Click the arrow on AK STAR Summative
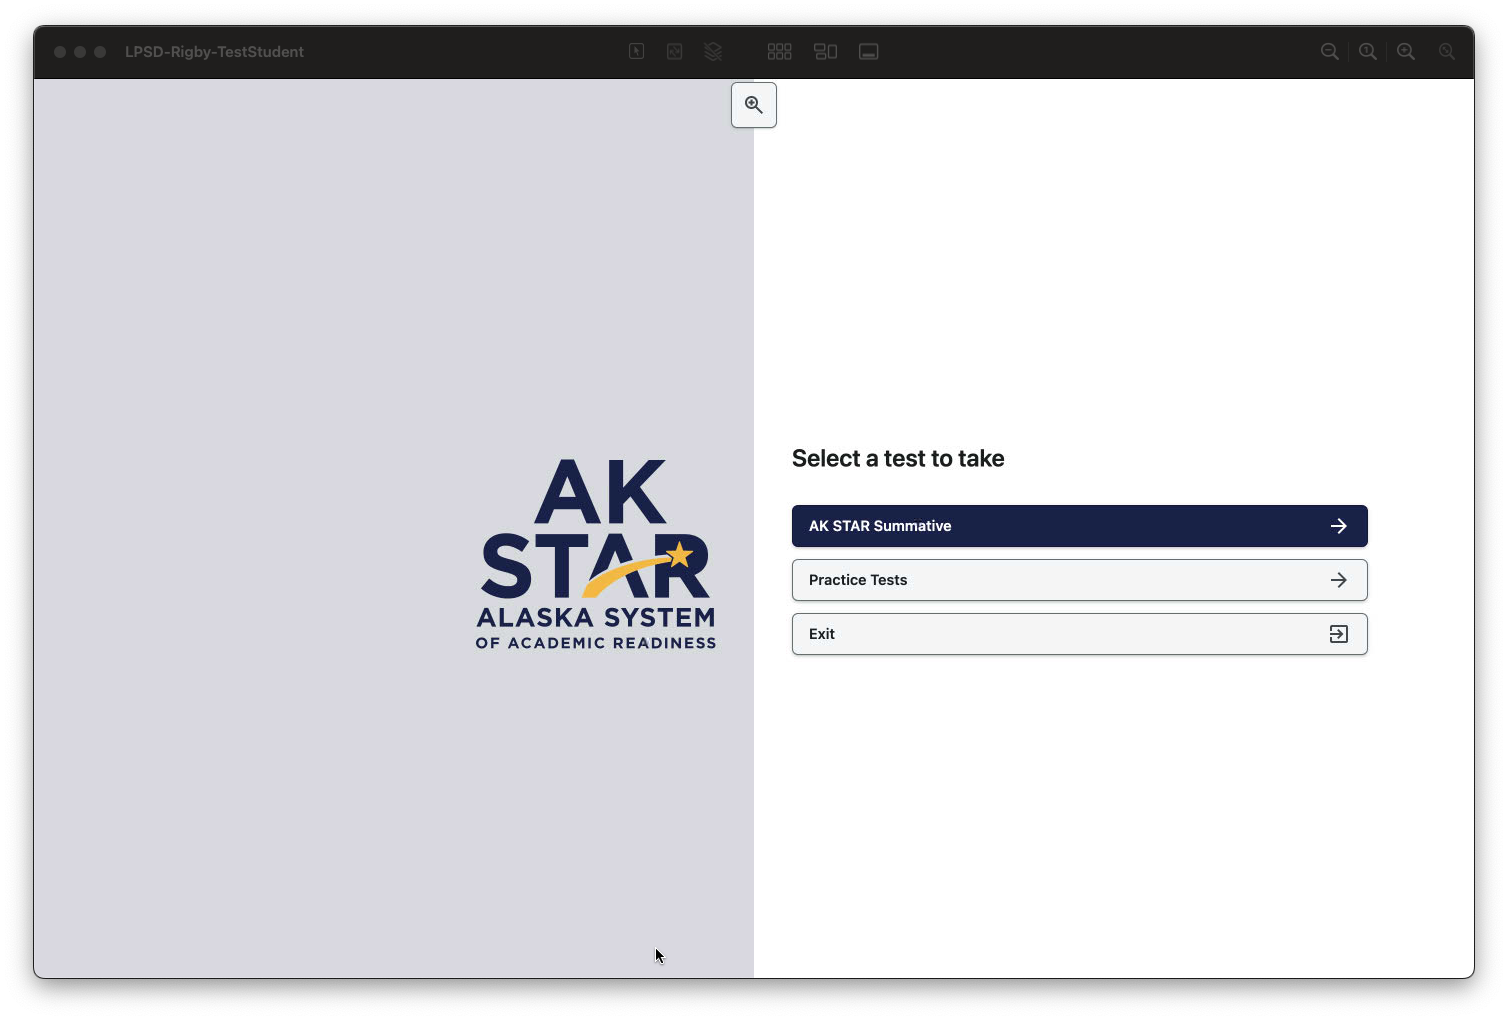This screenshot has height=1020, width=1508. (x=1338, y=526)
